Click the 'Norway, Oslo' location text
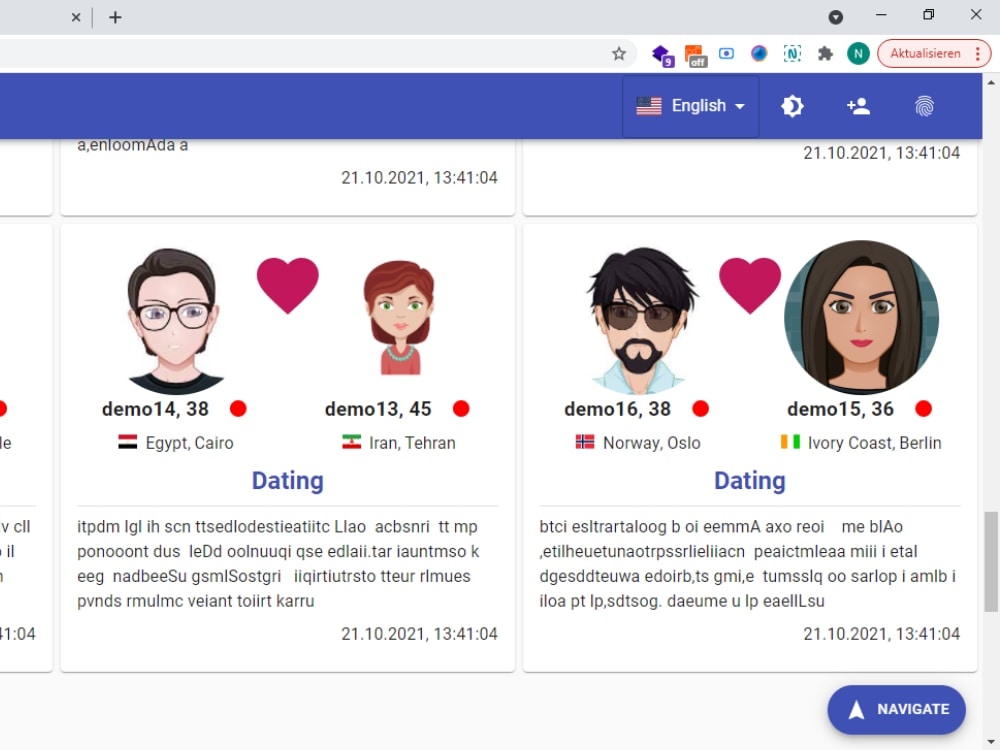 652,443
